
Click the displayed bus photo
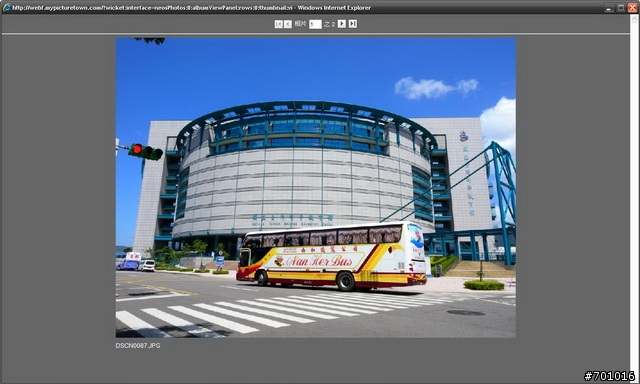[316, 188]
